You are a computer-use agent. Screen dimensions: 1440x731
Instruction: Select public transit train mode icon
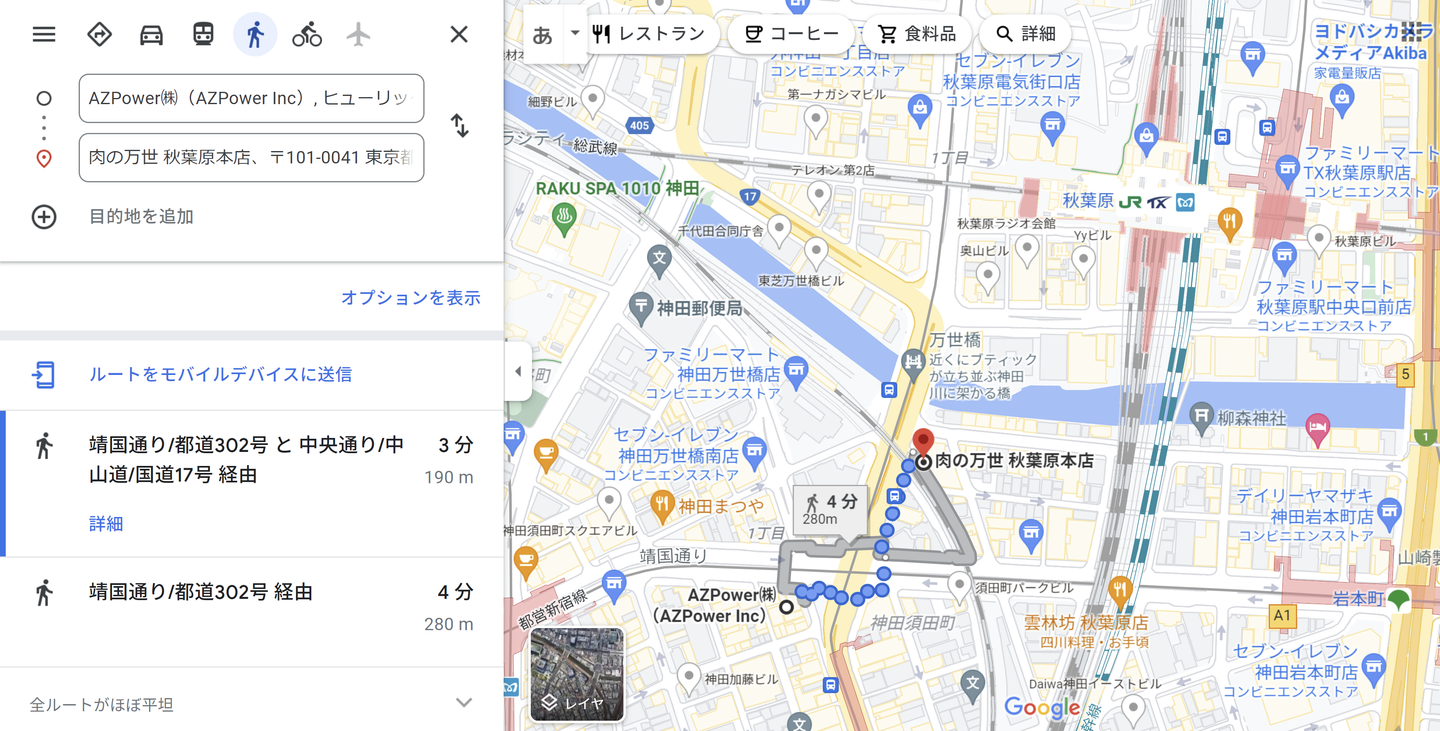point(203,34)
